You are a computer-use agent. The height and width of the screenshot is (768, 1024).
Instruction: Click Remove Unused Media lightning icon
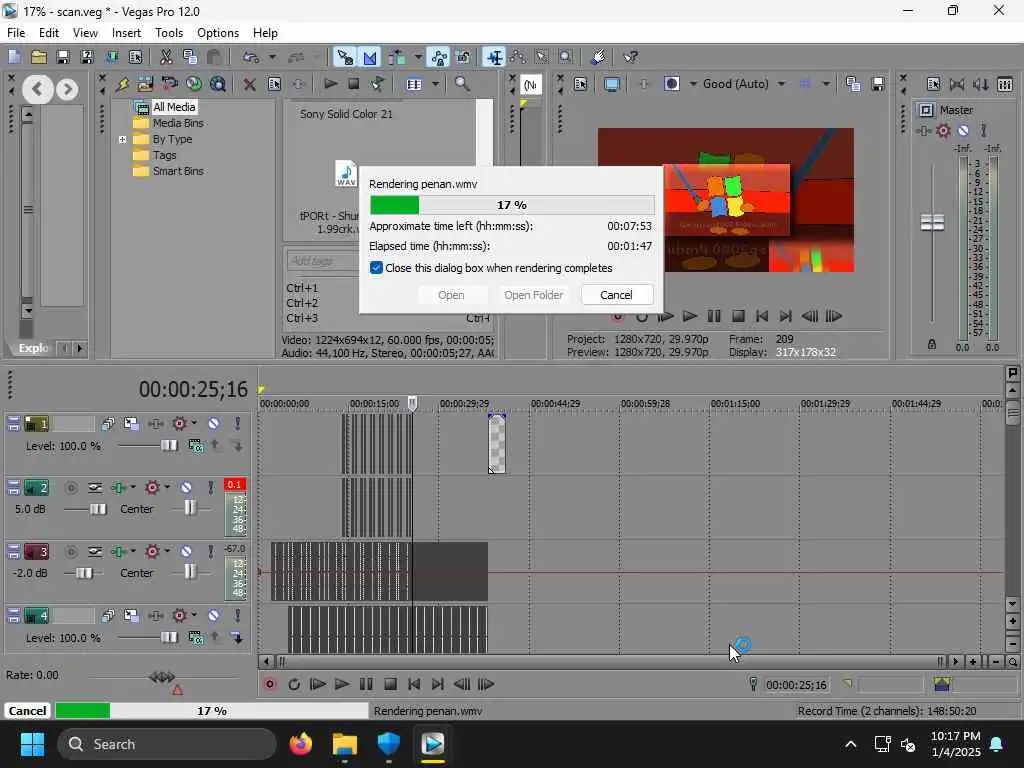[x=122, y=84]
